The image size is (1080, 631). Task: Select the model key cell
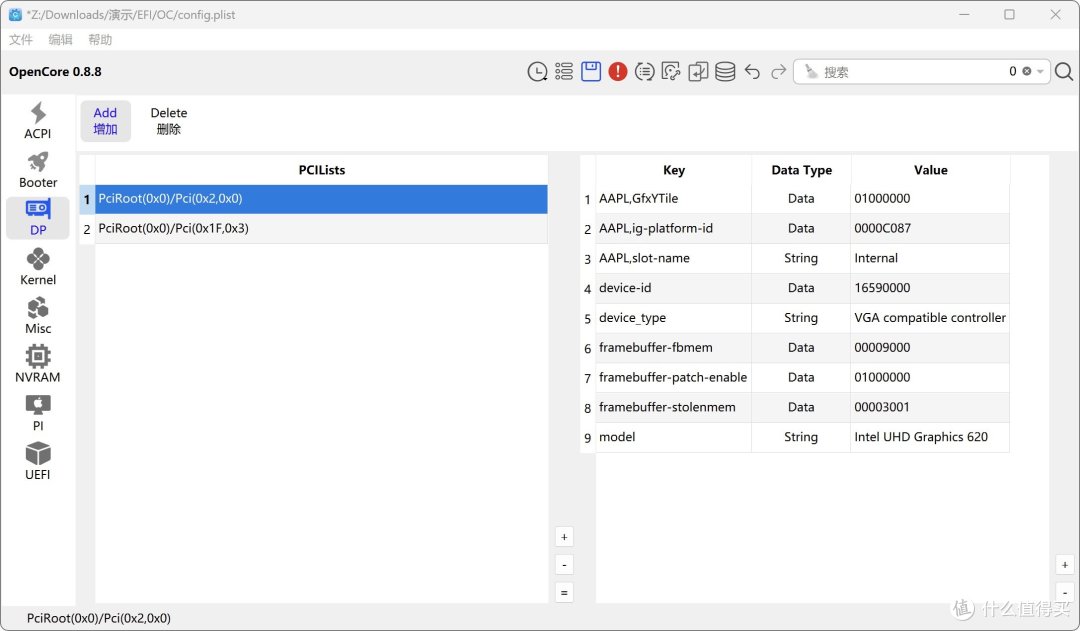[674, 437]
